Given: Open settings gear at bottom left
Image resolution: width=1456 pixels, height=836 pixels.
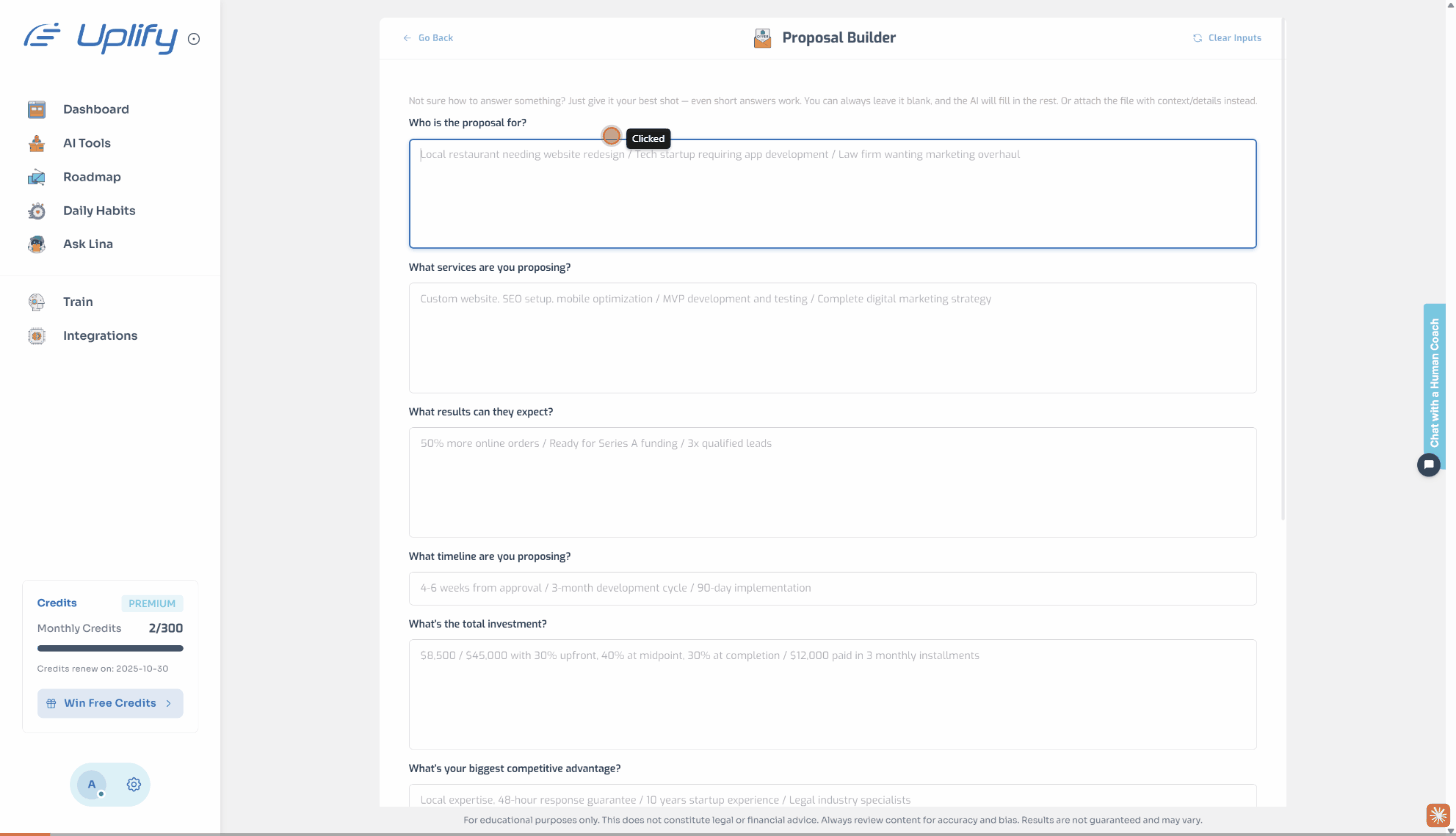Looking at the screenshot, I should [133, 785].
